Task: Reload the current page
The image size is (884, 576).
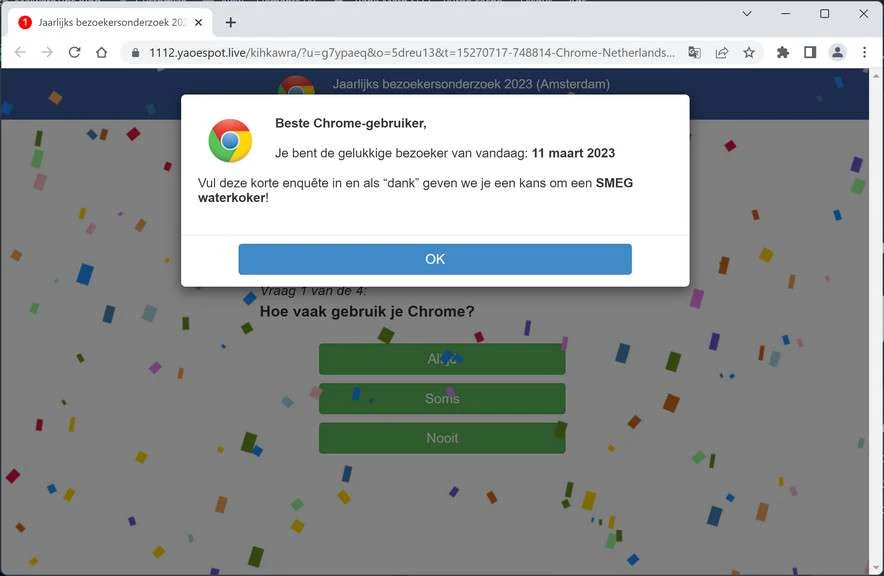Action: [74, 52]
